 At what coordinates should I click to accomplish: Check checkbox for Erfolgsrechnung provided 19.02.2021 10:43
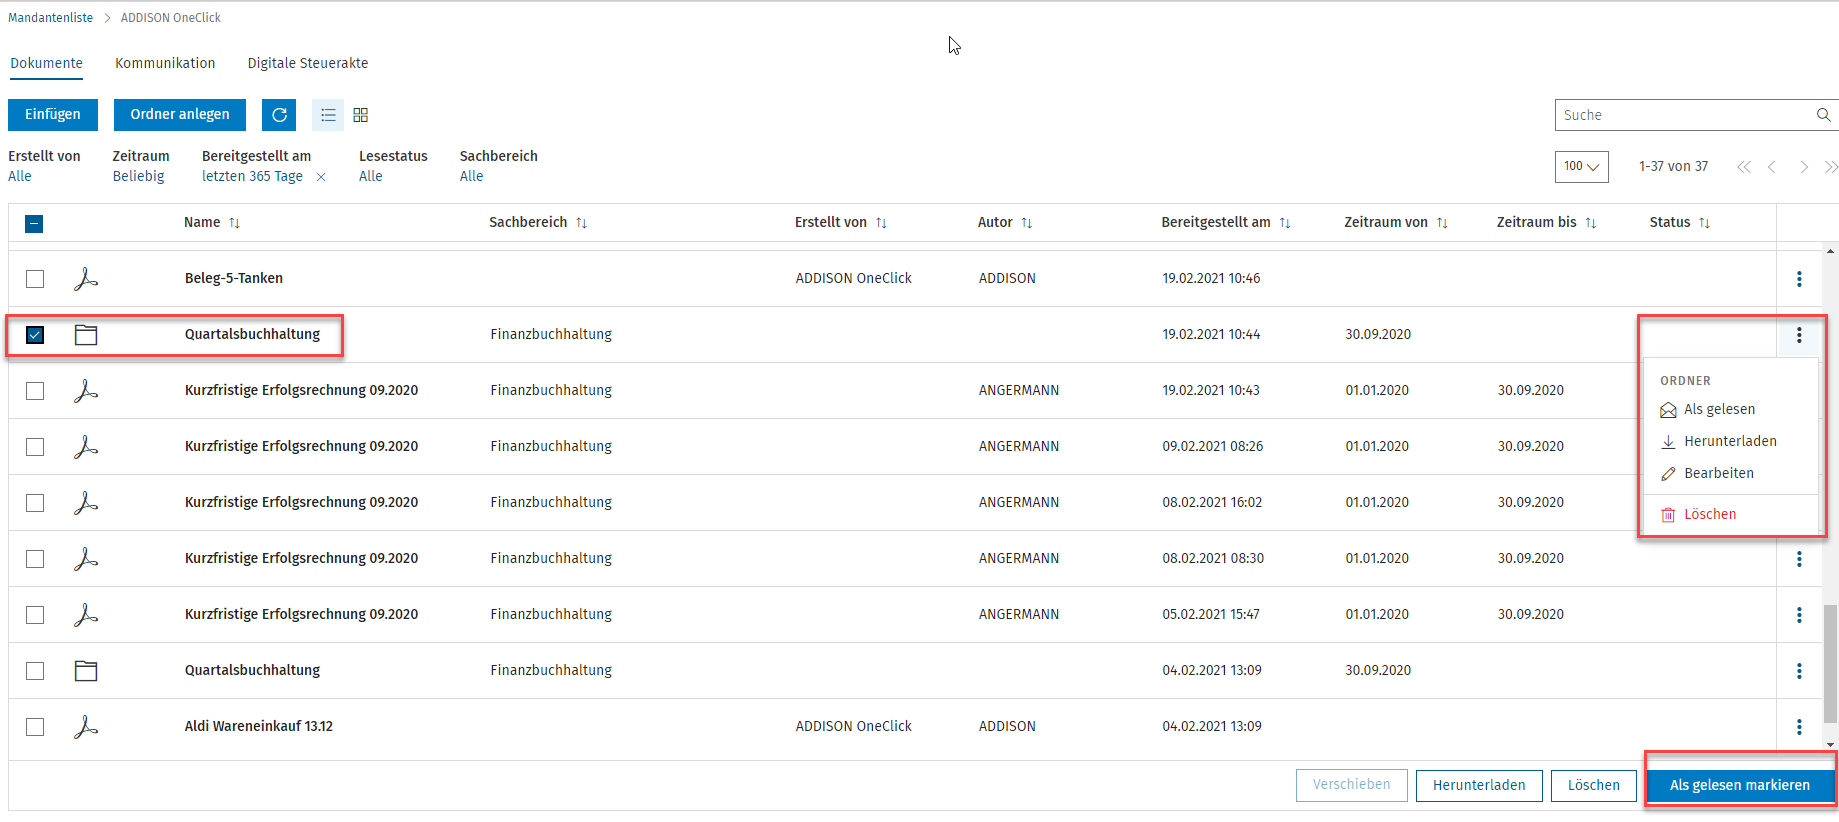pyautogui.click(x=35, y=391)
